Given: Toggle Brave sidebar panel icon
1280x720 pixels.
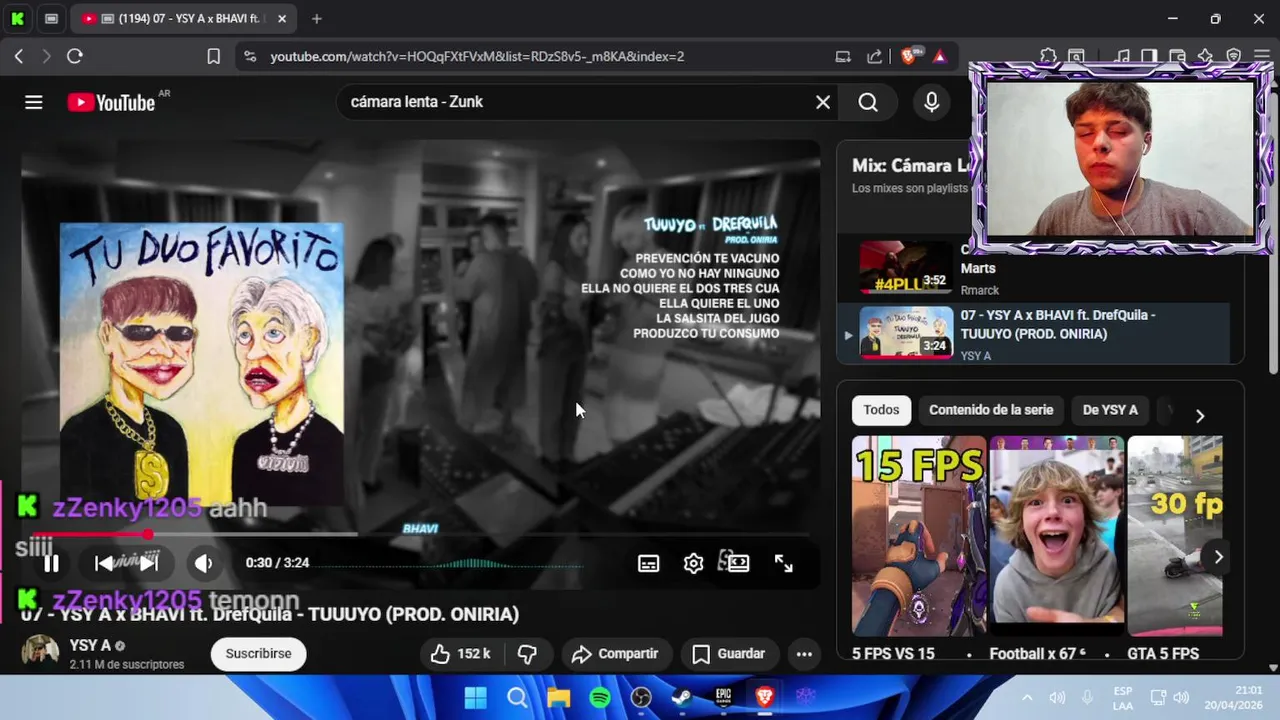Looking at the screenshot, I should click(x=1149, y=56).
